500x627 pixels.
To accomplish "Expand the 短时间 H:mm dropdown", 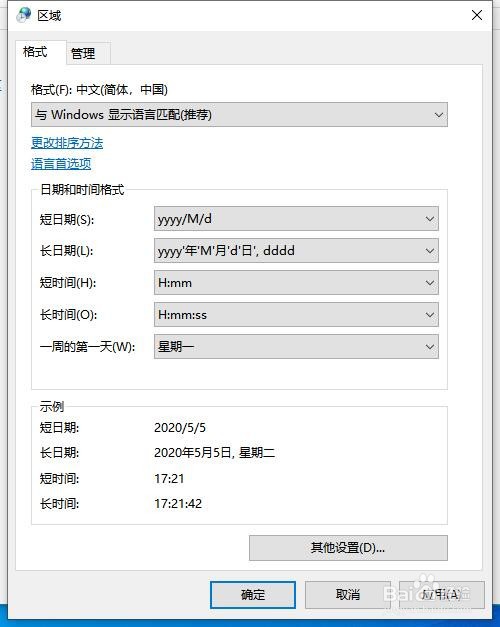I will coord(296,283).
